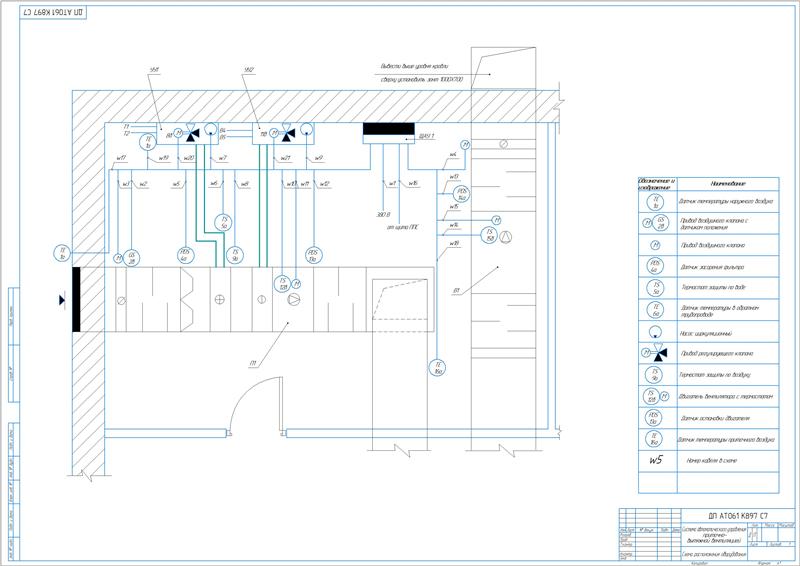Click the black ЩАУ 1 control cabinet block
This screenshot has width=800, height=566.
point(388,129)
